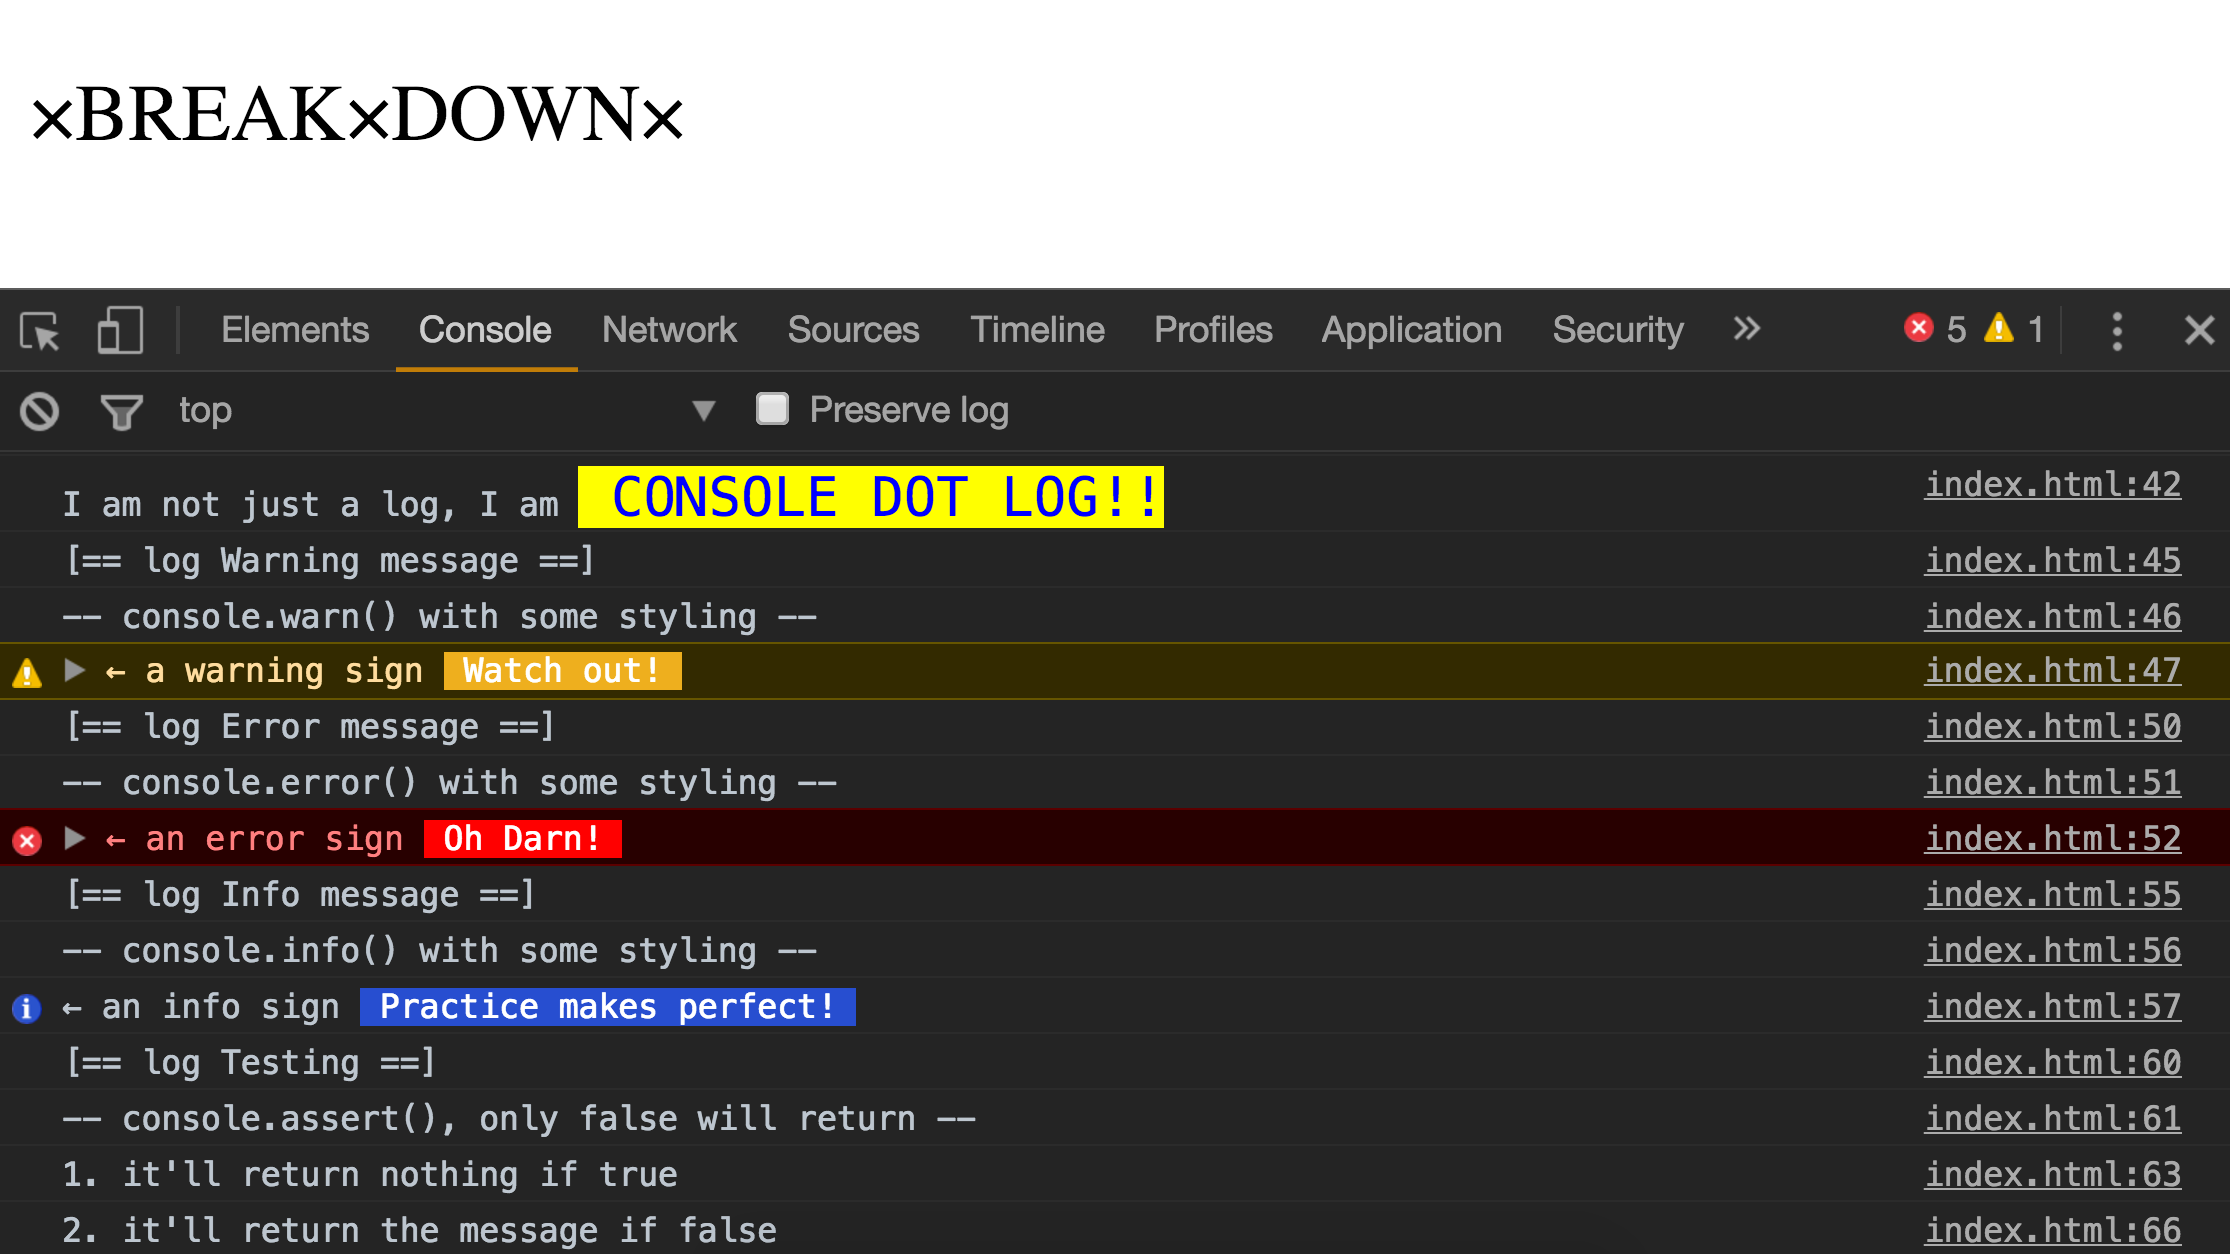Open index.html:57 source link
Viewport: 2230px width, 1254px height.
pos(2052,1007)
